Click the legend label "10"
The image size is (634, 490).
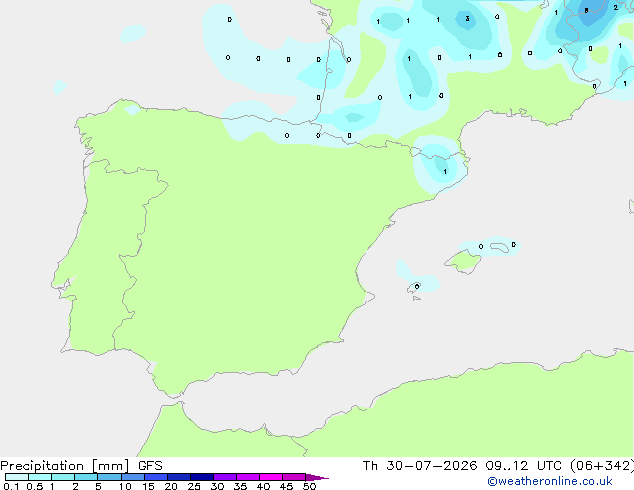coord(125,486)
